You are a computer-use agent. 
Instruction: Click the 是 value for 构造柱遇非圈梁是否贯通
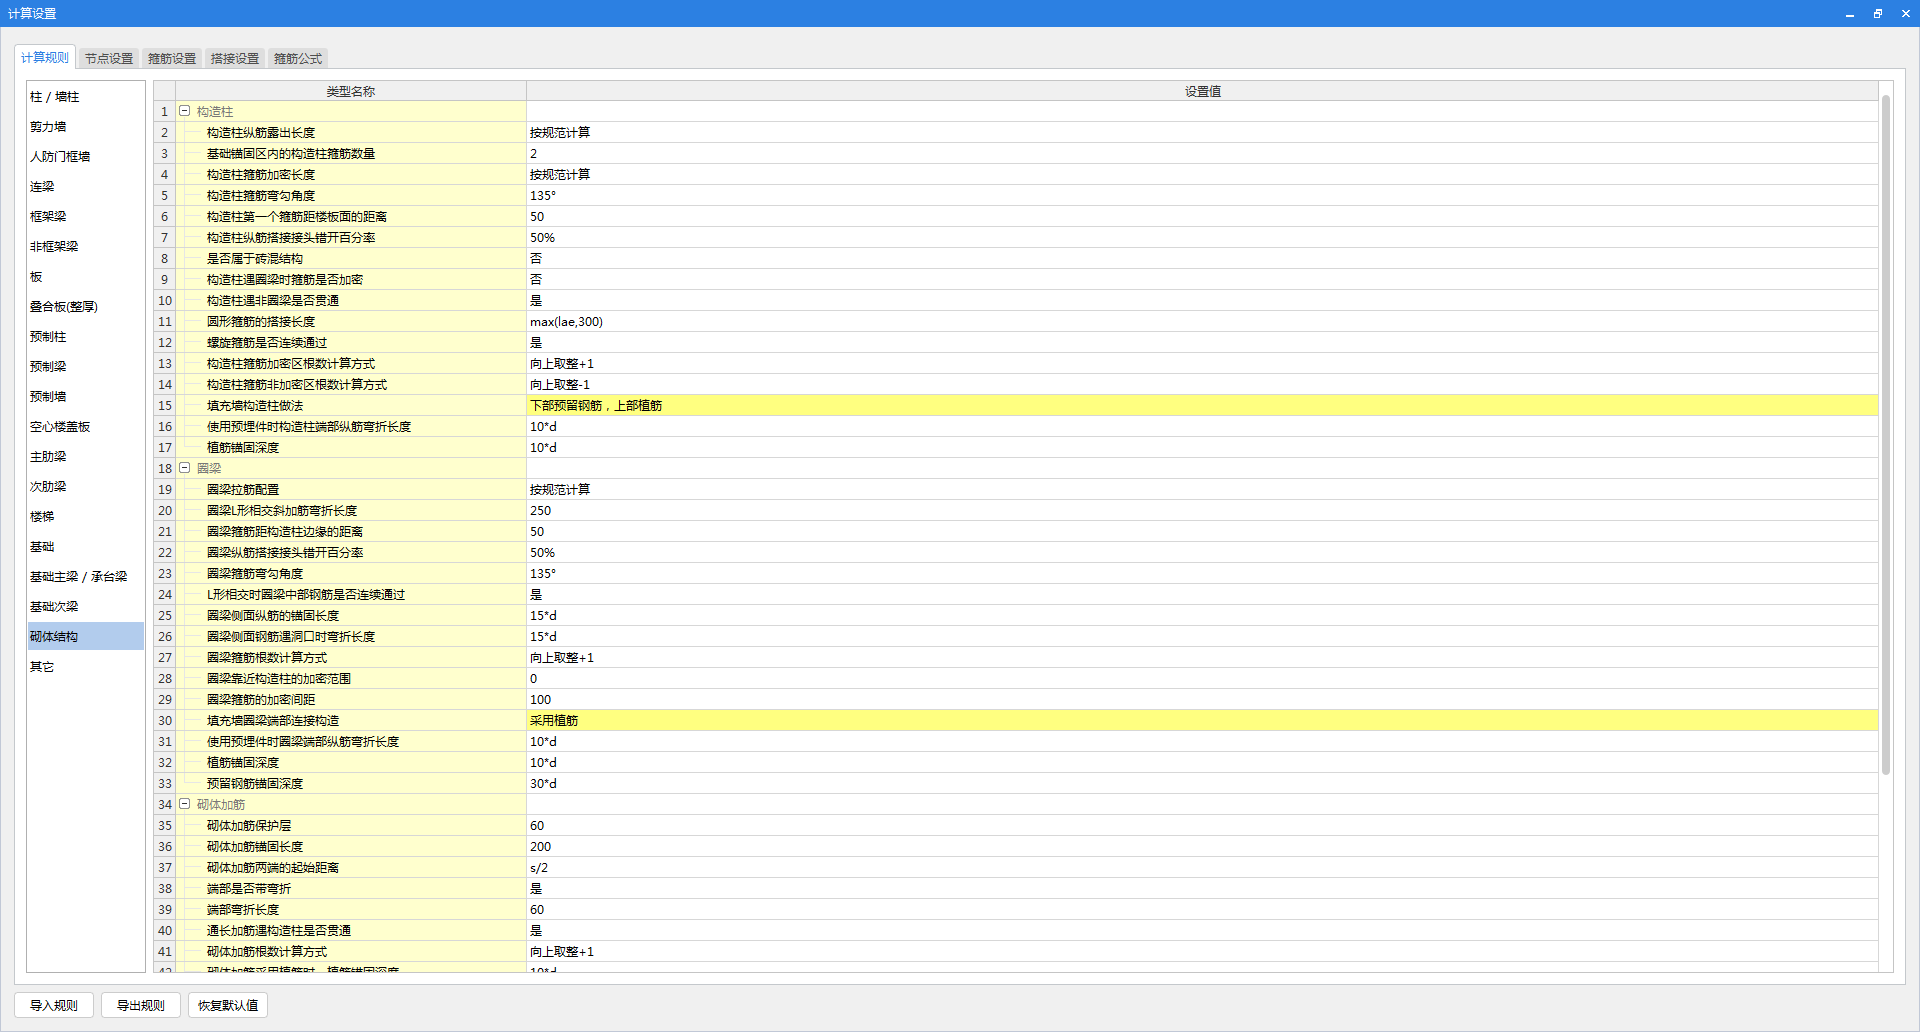point(1202,300)
